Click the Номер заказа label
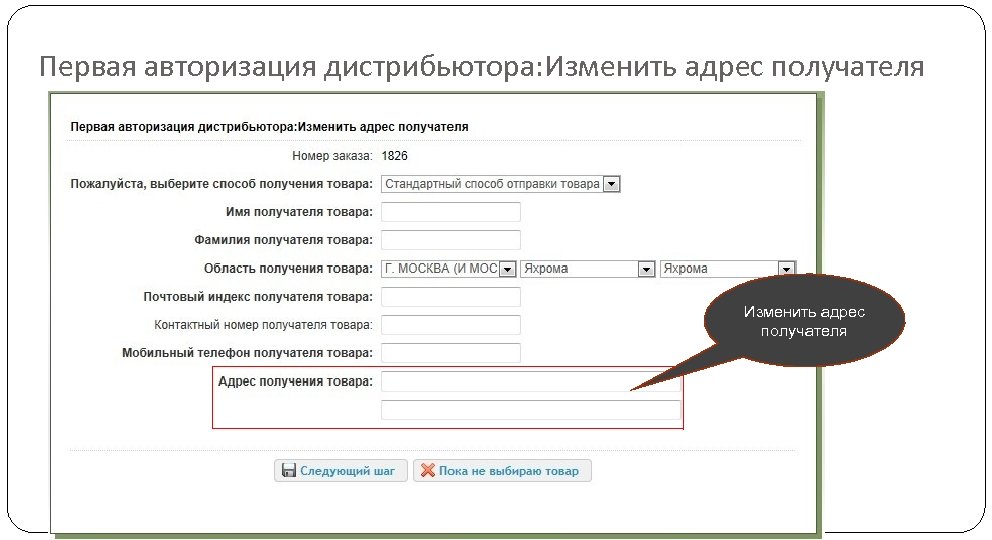Viewport: 992px width, 540px height. click(x=332, y=156)
